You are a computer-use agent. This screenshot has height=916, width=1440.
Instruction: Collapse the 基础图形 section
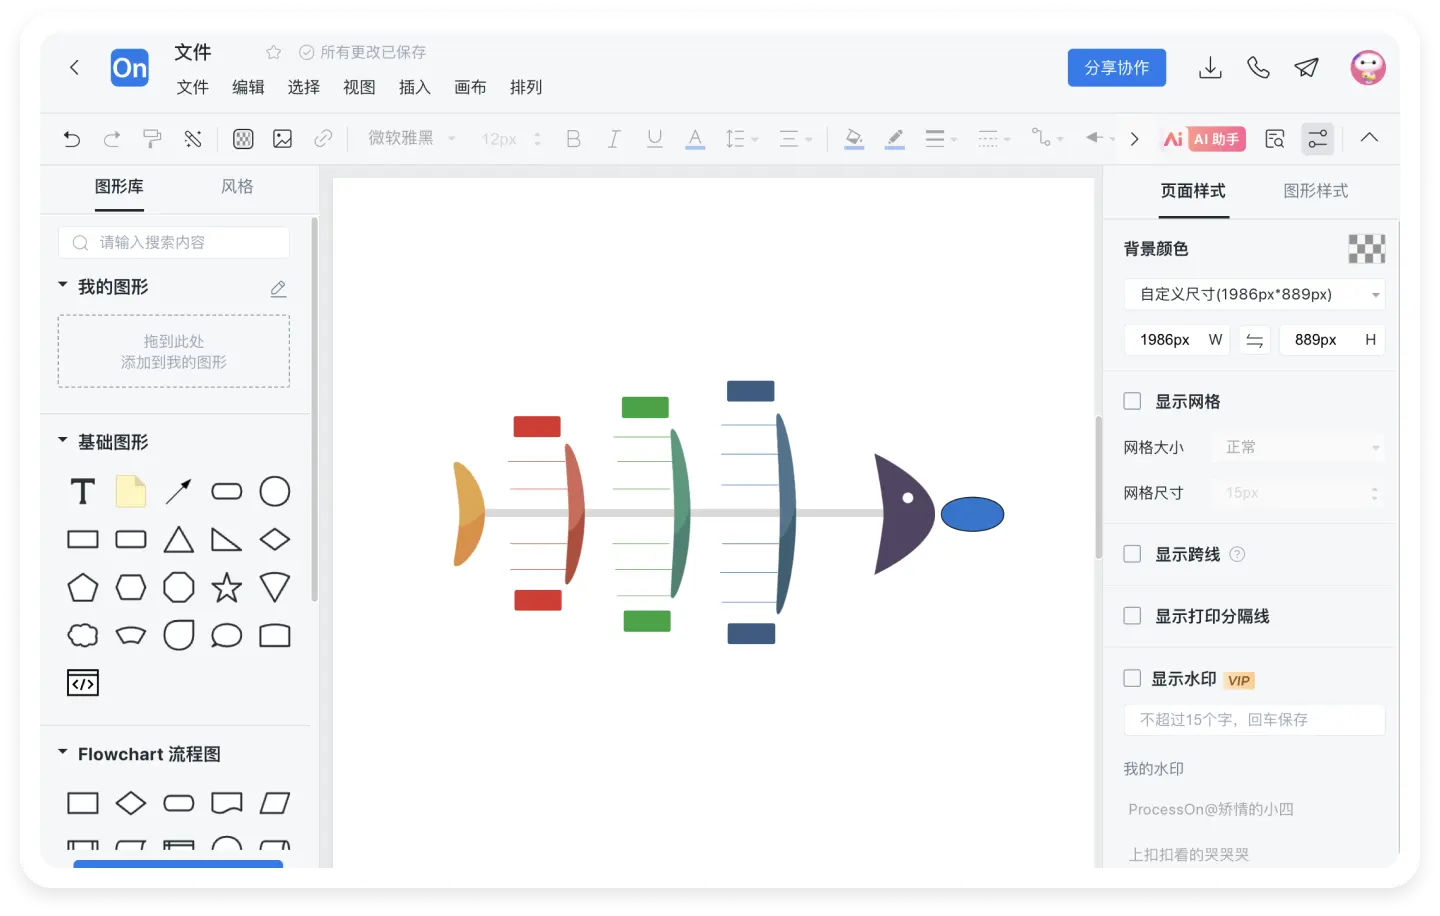63,441
